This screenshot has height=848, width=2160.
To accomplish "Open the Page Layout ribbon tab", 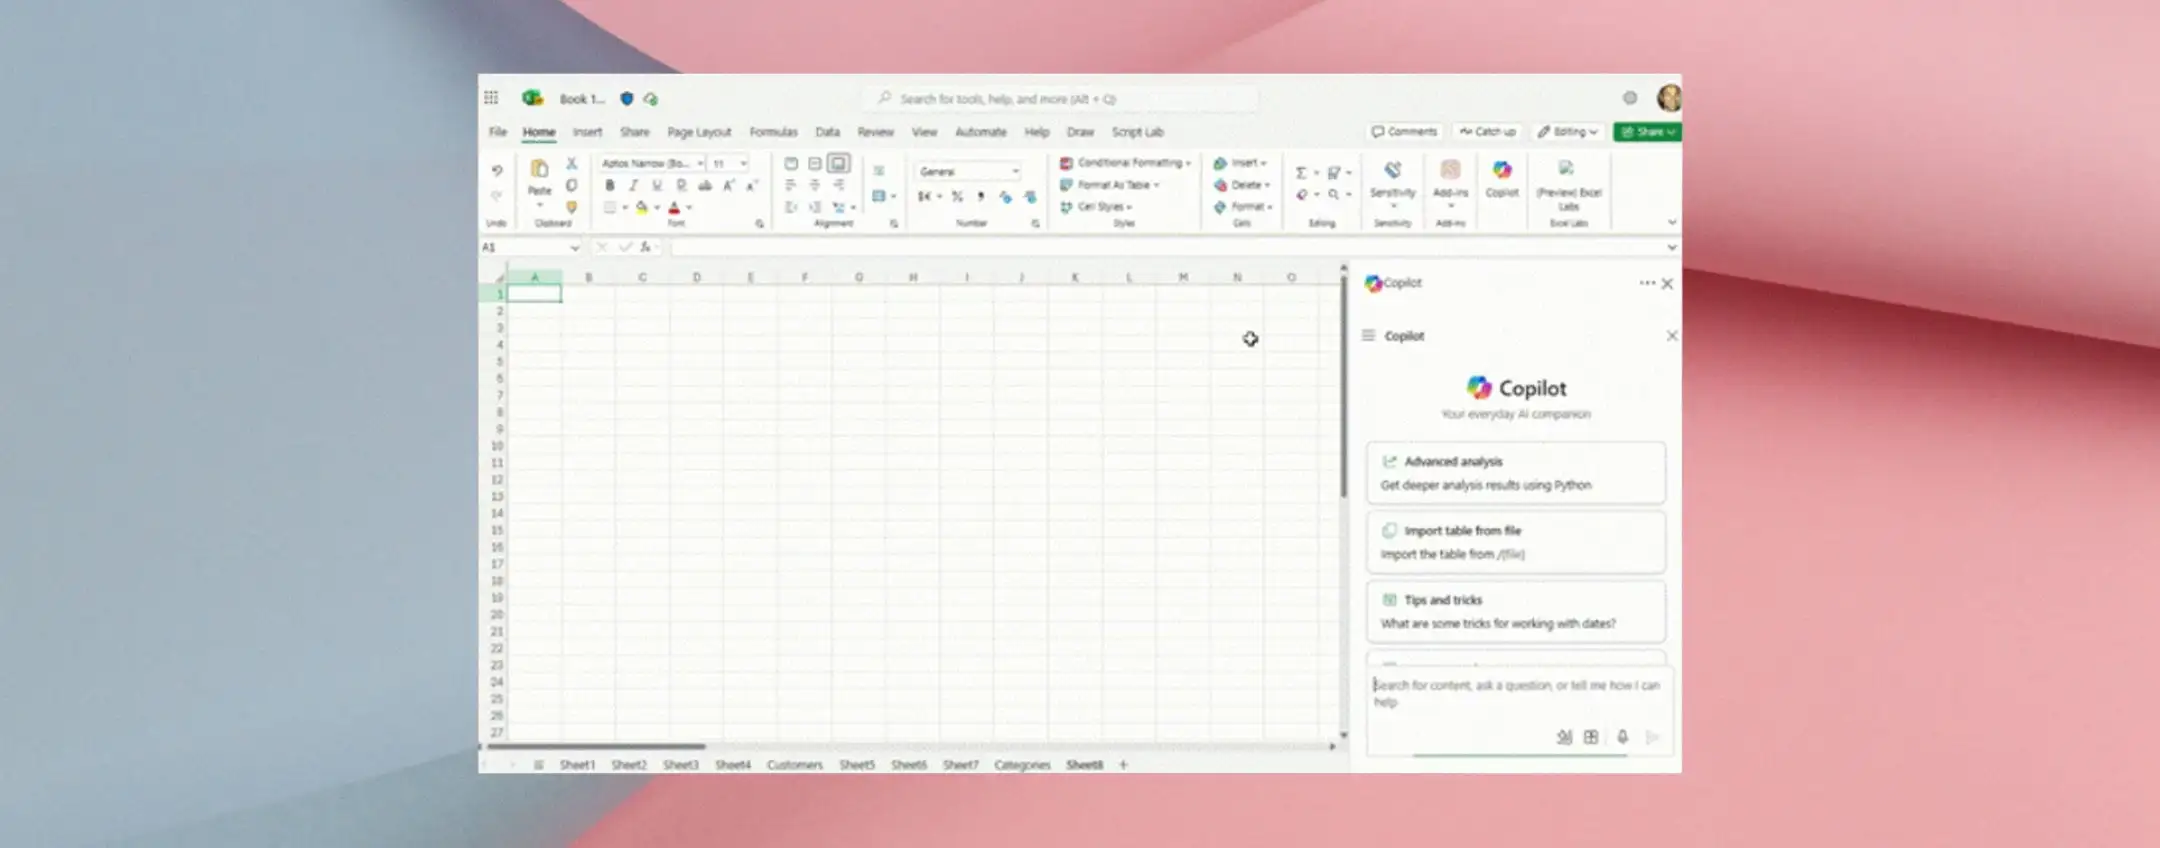I will [699, 132].
